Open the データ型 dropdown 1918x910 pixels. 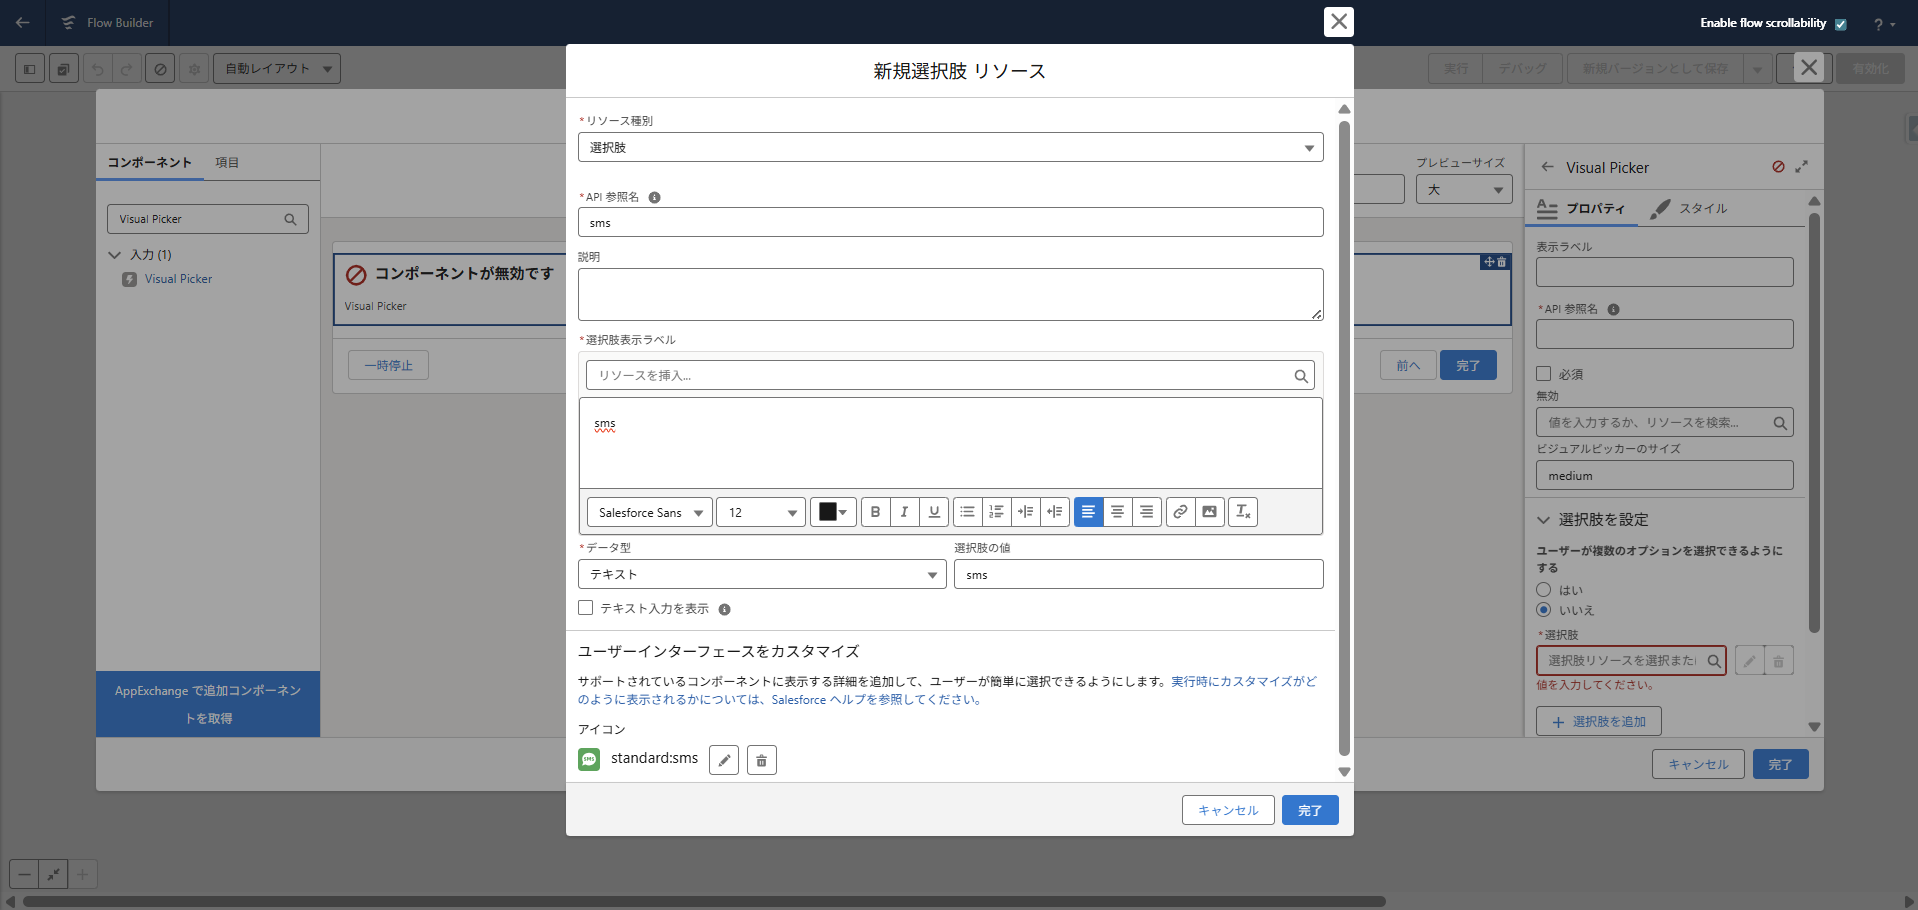(762, 574)
